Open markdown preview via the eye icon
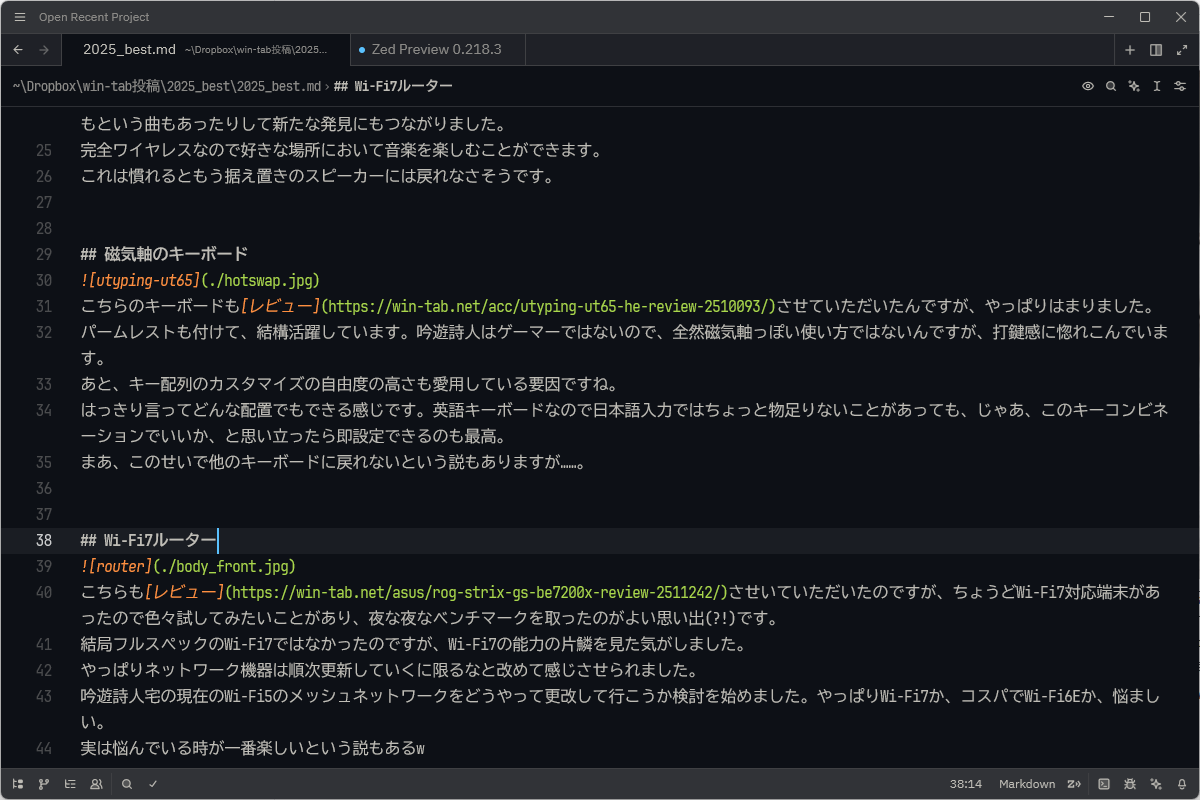The width and height of the screenshot is (1200, 800). click(1088, 86)
